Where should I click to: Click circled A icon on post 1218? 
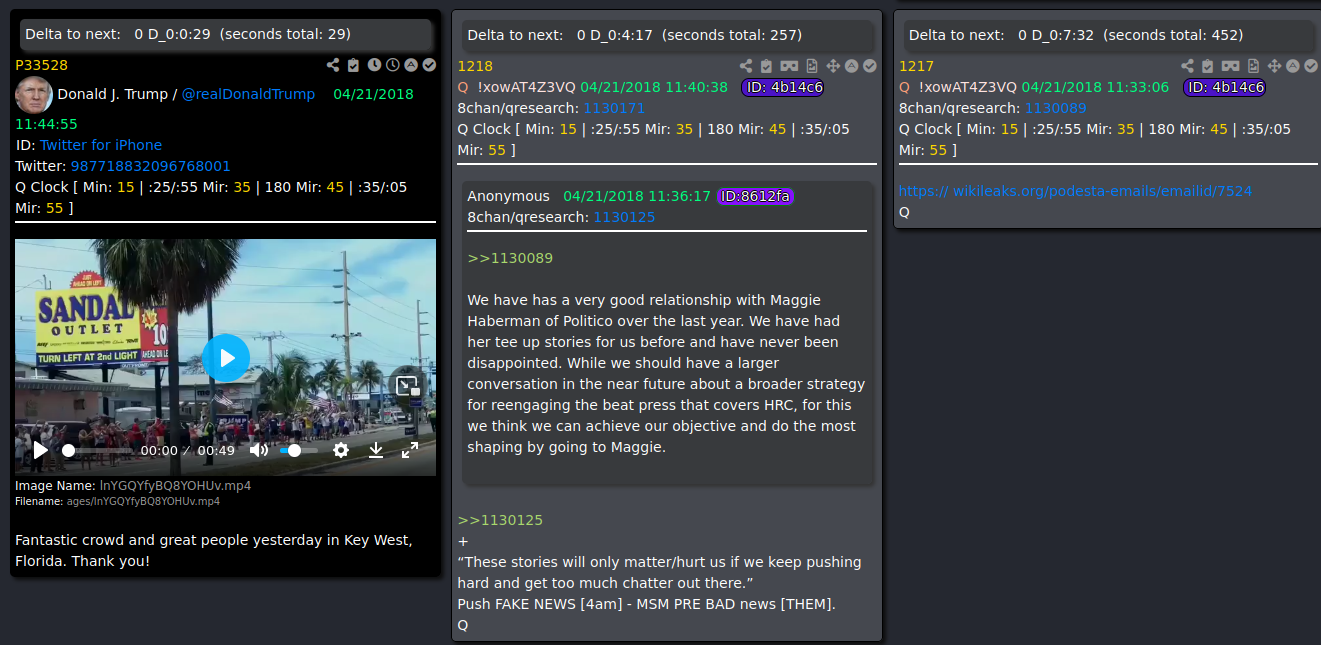pyautogui.click(x=852, y=66)
